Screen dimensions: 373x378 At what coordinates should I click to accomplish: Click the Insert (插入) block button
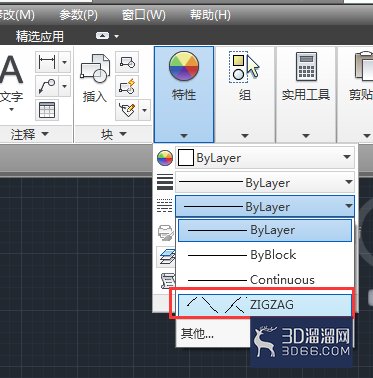coord(95,78)
